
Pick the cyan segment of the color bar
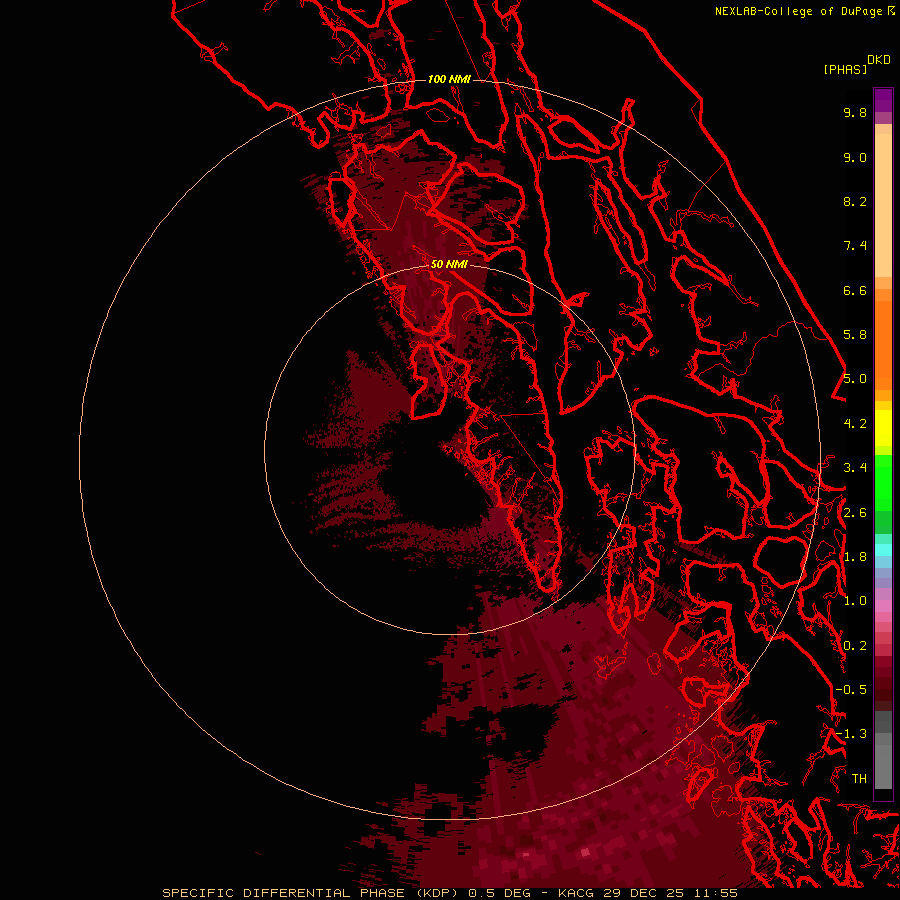(883, 549)
